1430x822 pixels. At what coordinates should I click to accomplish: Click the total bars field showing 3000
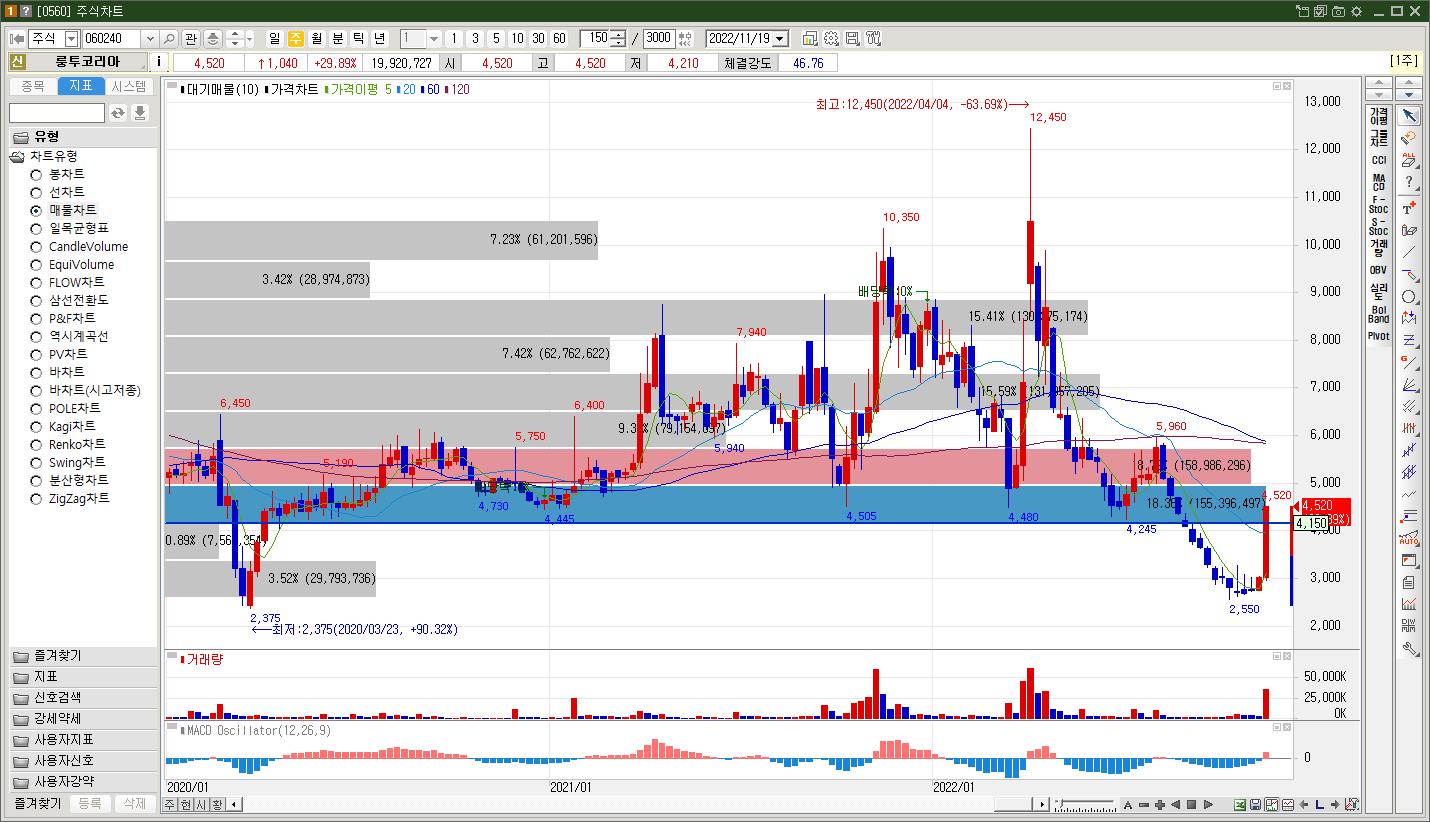[x=659, y=38]
